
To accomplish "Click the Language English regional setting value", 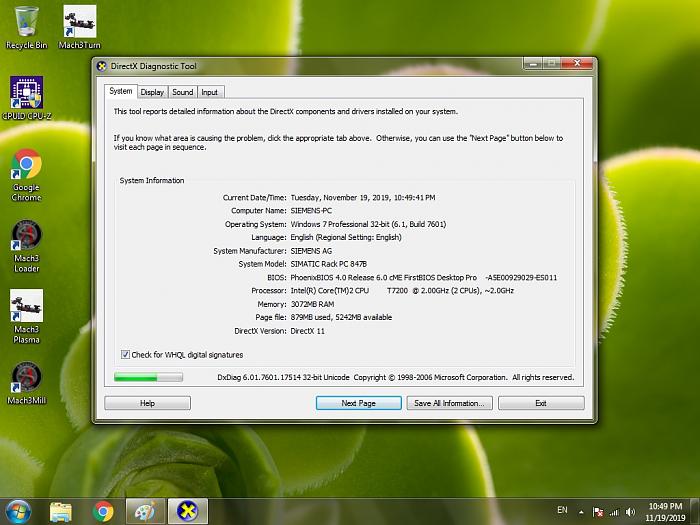I will [x=346, y=238].
